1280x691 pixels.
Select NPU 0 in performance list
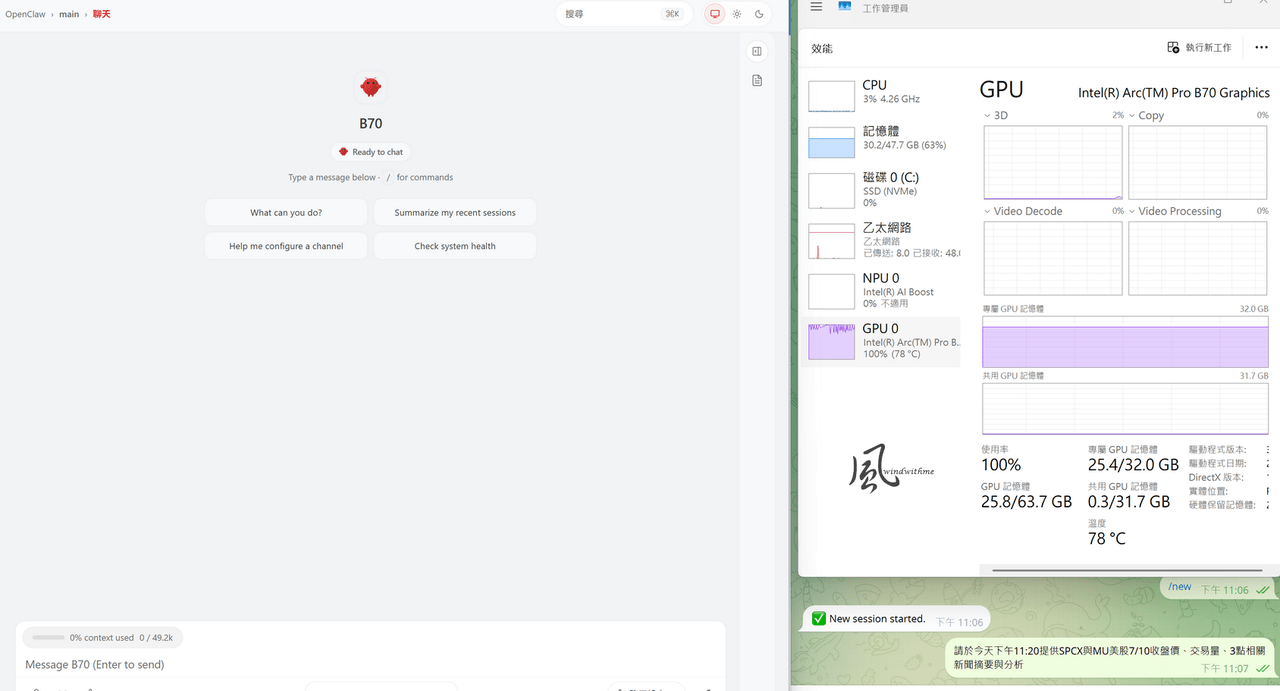pos(880,290)
